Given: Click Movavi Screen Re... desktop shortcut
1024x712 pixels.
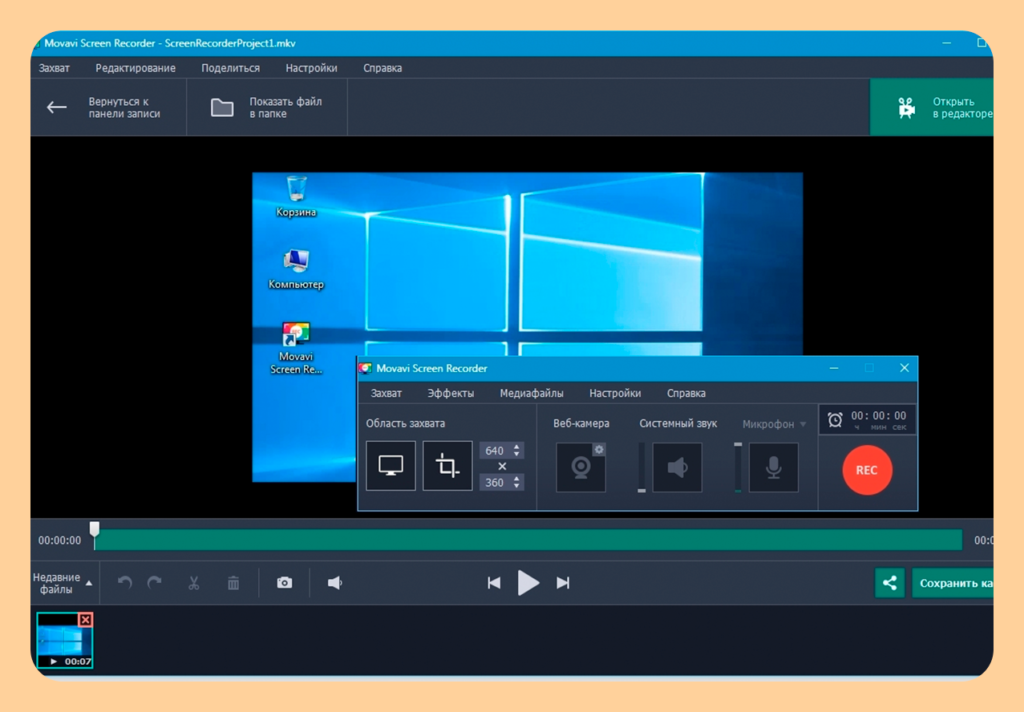Looking at the screenshot, I should [296, 348].
